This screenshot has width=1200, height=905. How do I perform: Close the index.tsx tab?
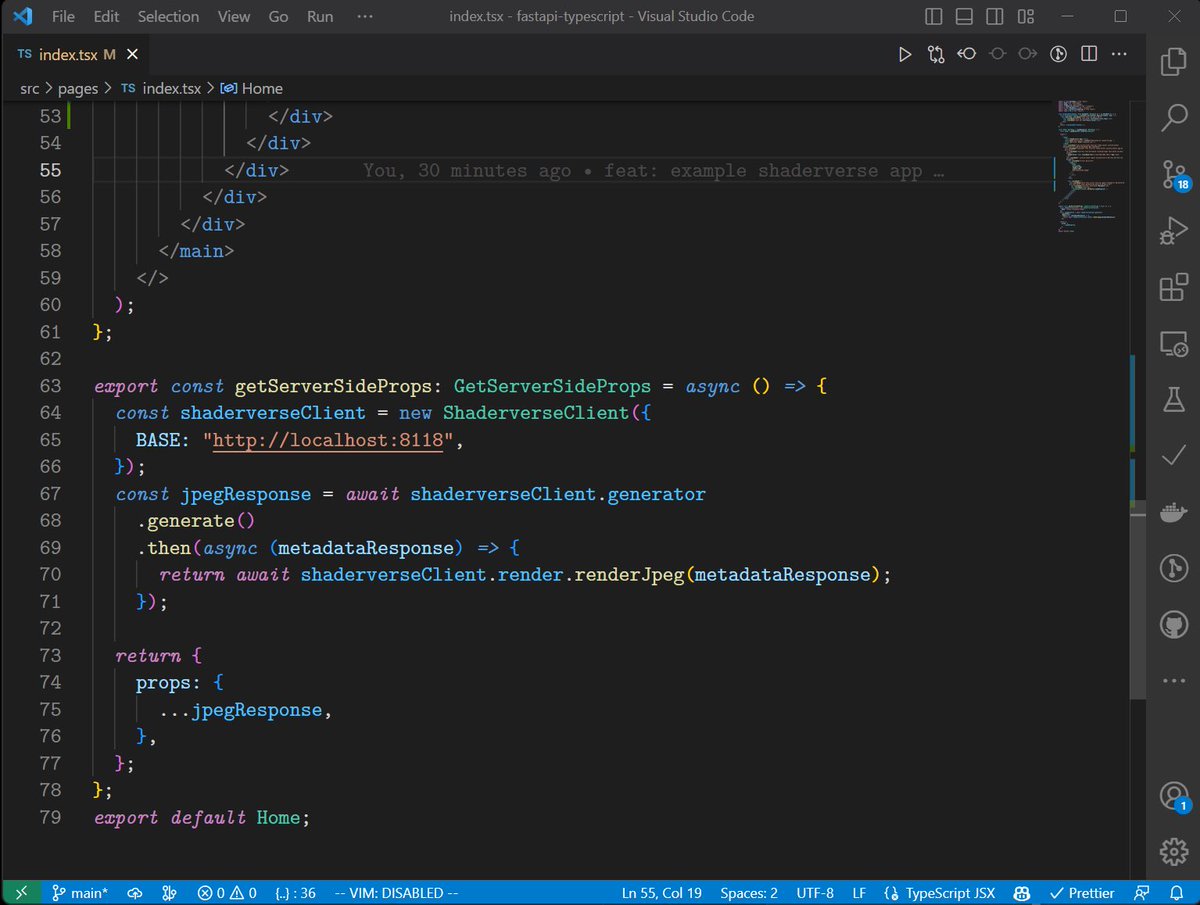point(133,54)
